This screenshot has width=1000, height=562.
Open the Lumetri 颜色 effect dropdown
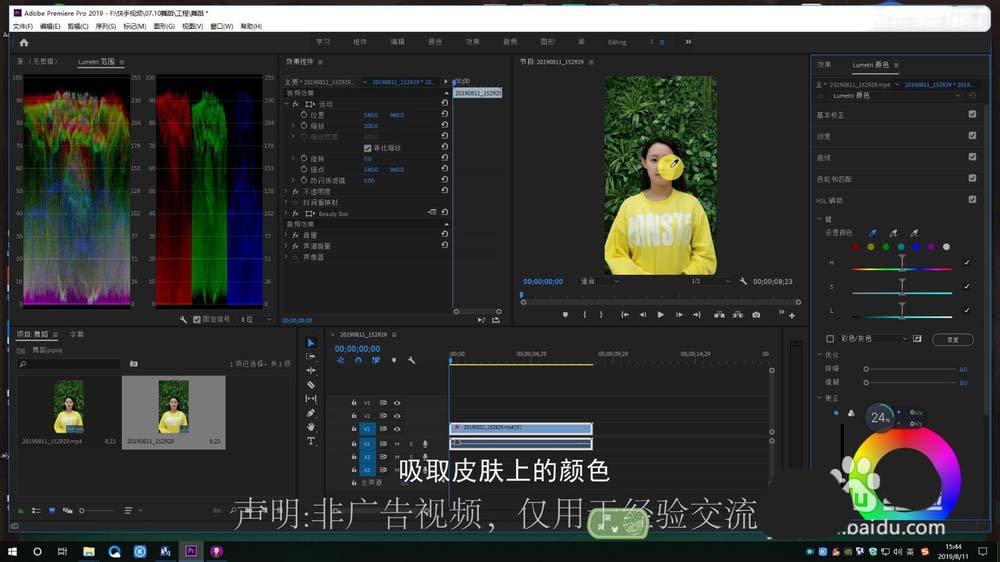coord(895,96)
